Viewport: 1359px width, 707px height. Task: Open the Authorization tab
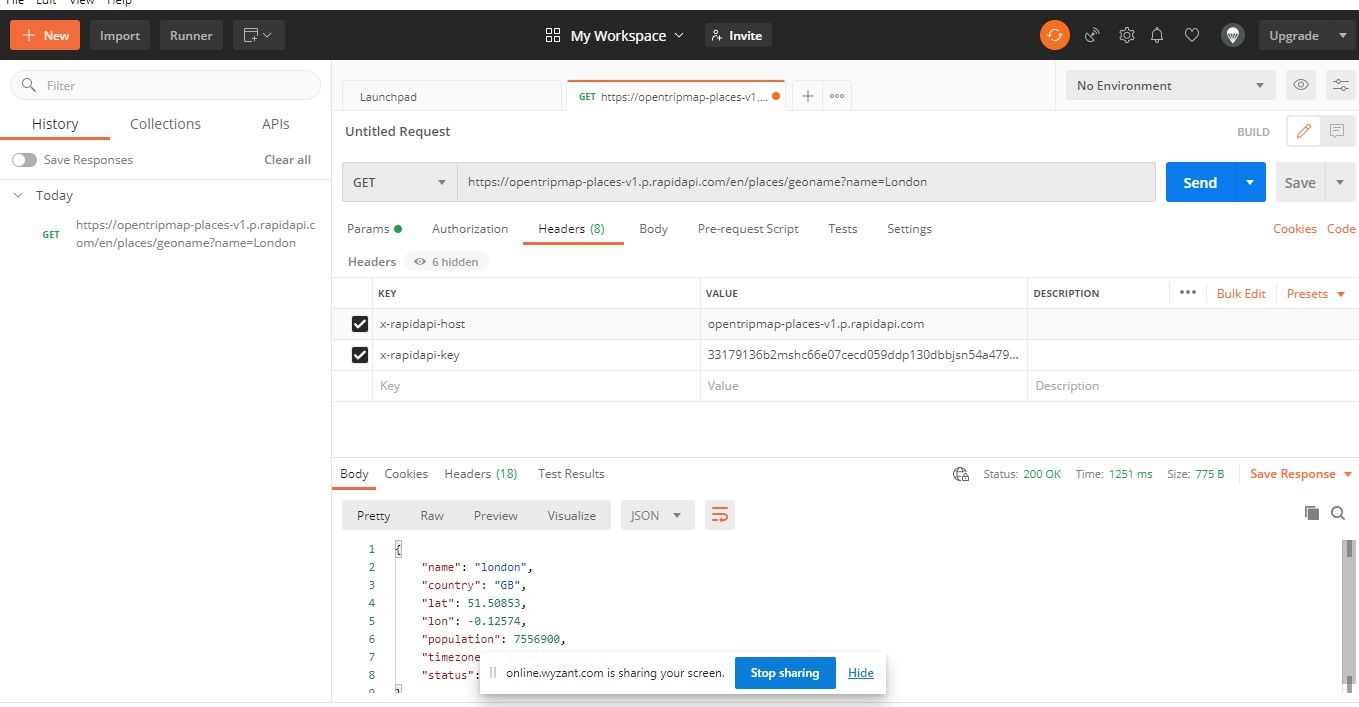click(x=470, y=229)
